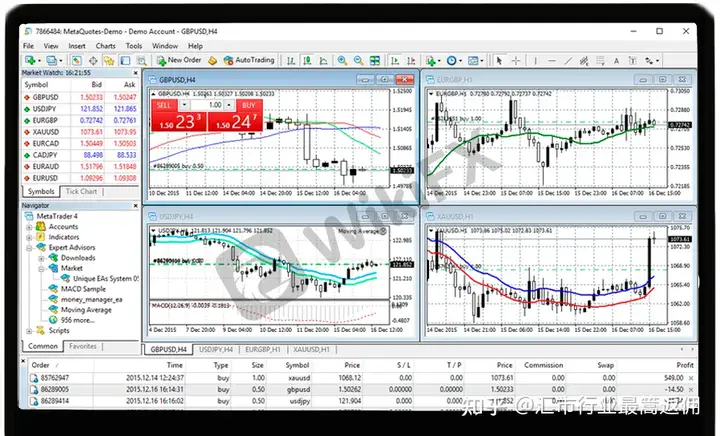Close the Market Watch panel
The width and height of the screenshot is (720, 436).
pos(135,73)
